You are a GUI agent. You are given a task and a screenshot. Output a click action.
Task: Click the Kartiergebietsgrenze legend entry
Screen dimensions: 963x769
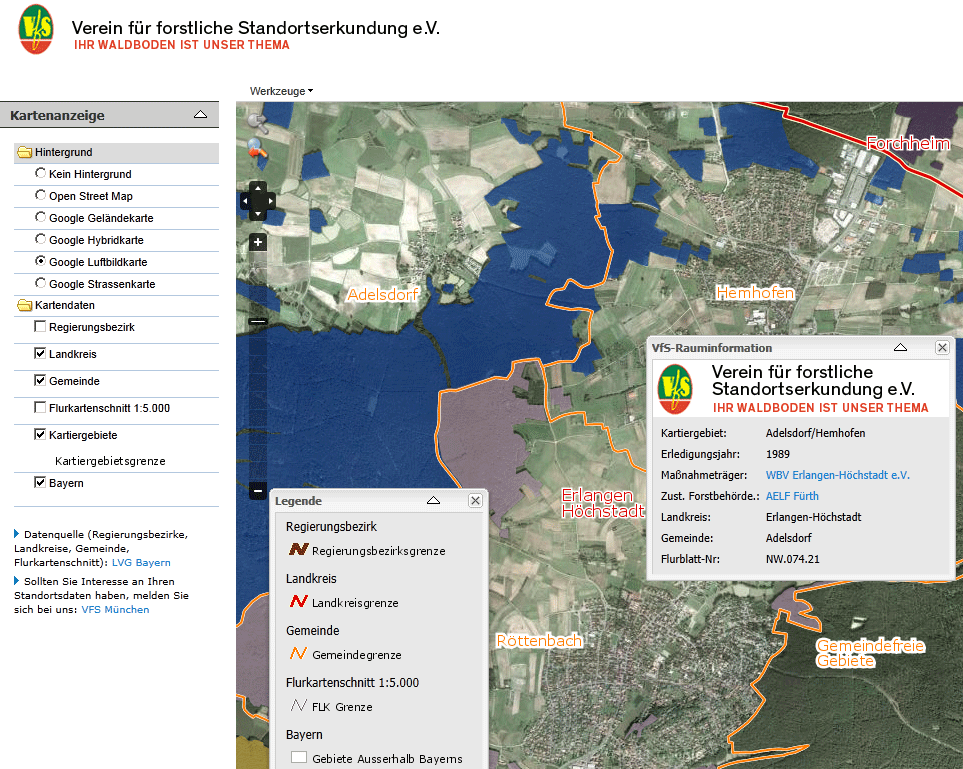click(x=110, y=461)
